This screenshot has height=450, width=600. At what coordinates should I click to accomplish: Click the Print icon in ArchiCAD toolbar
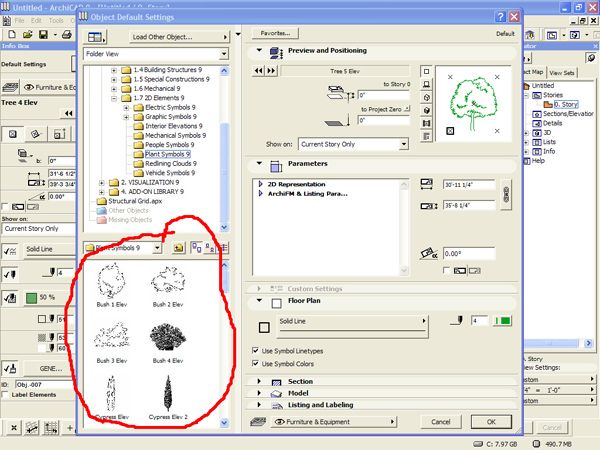click(x=67, y=34)
